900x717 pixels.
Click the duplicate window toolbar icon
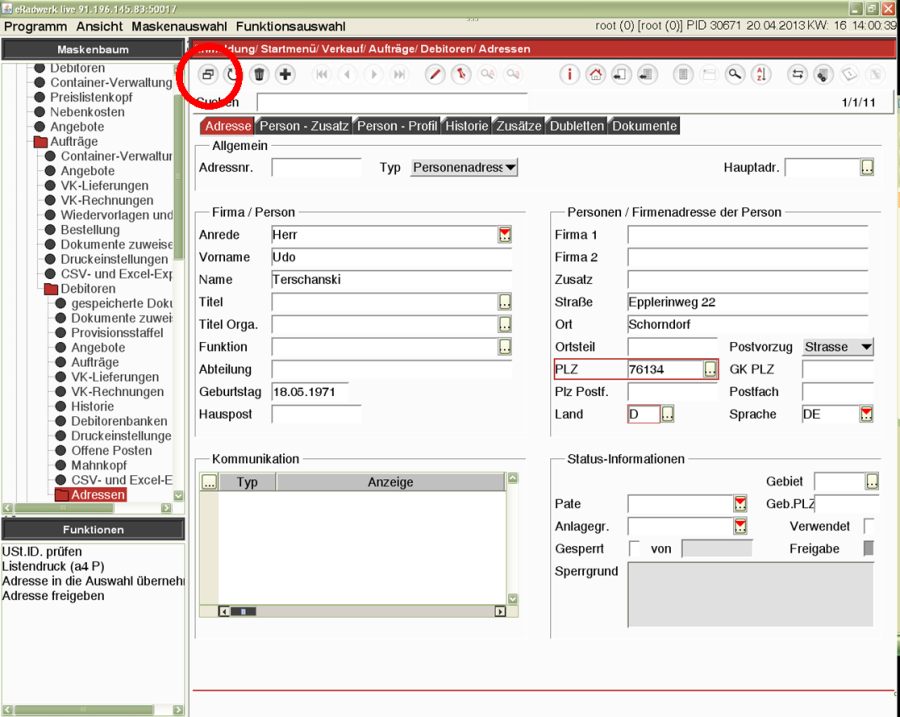coord(208,75)
